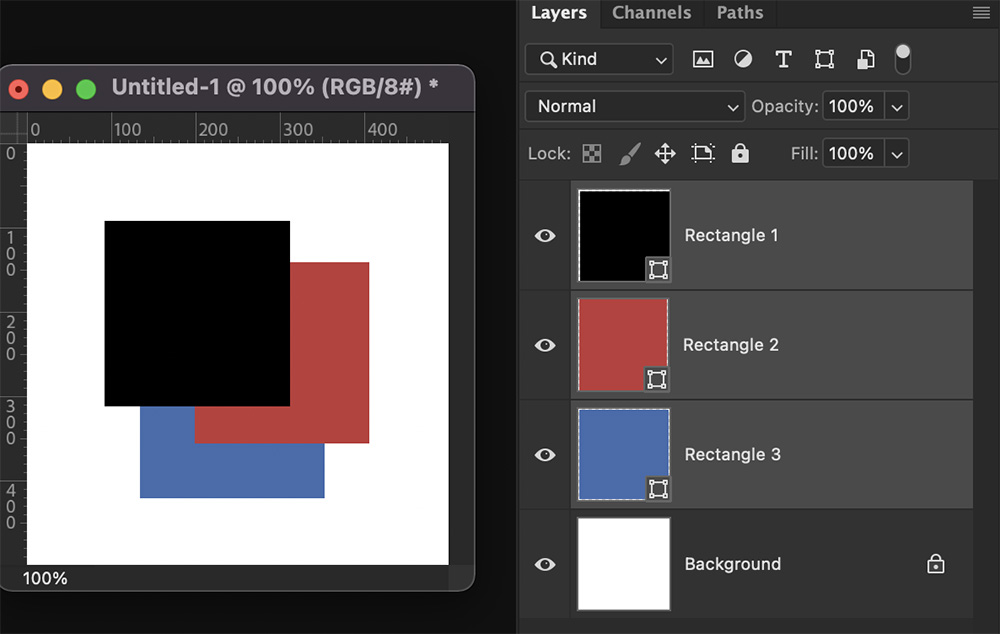Click the 100% zoom field in status bar

(45, 579)
